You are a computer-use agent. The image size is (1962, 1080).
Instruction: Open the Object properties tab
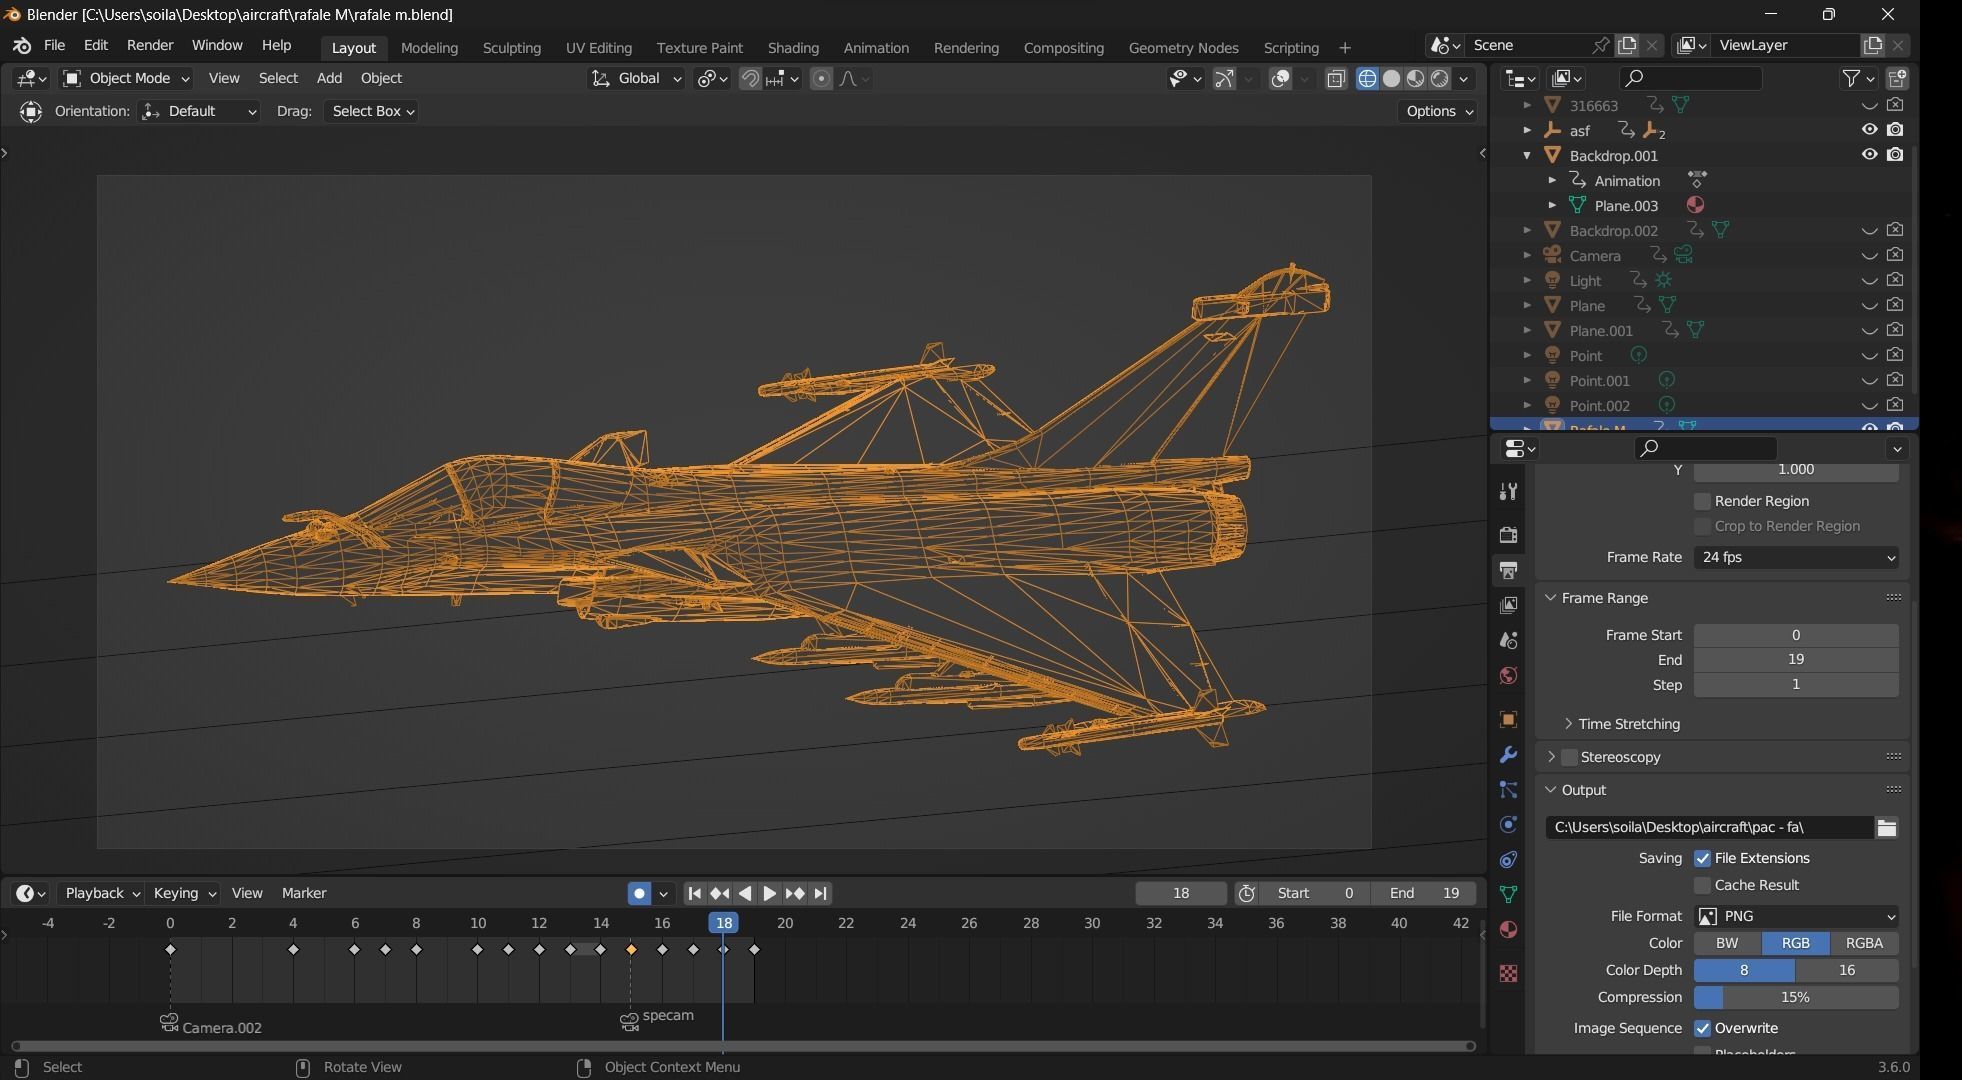1508,720
